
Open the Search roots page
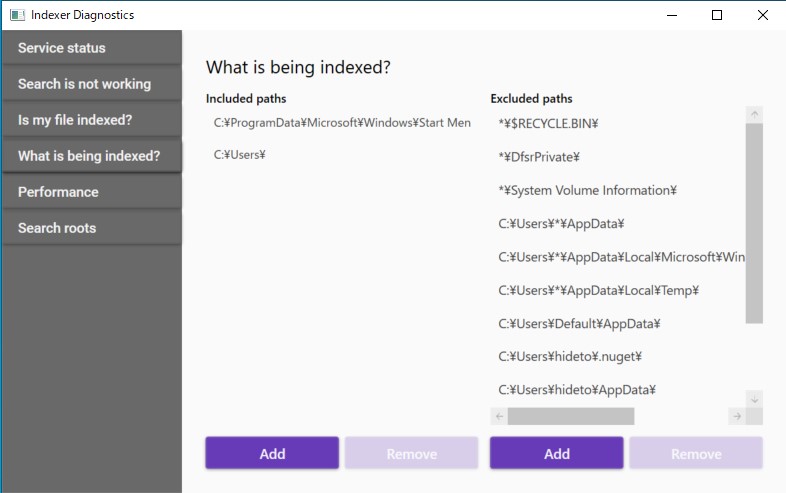91,228
